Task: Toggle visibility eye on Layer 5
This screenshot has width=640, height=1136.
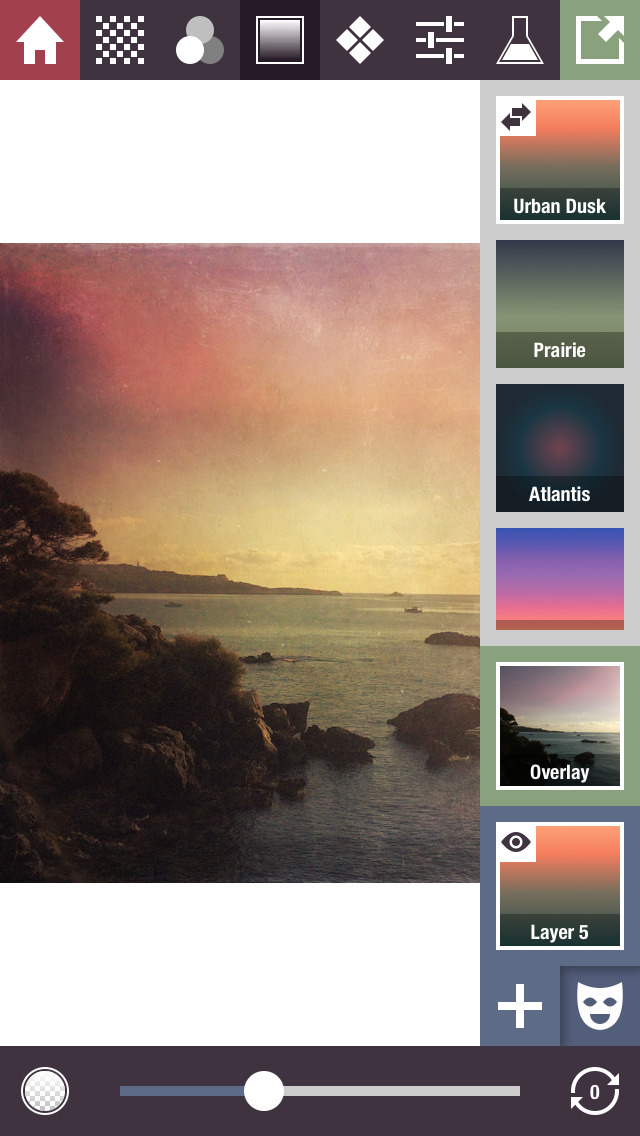Action: [517, 842]
